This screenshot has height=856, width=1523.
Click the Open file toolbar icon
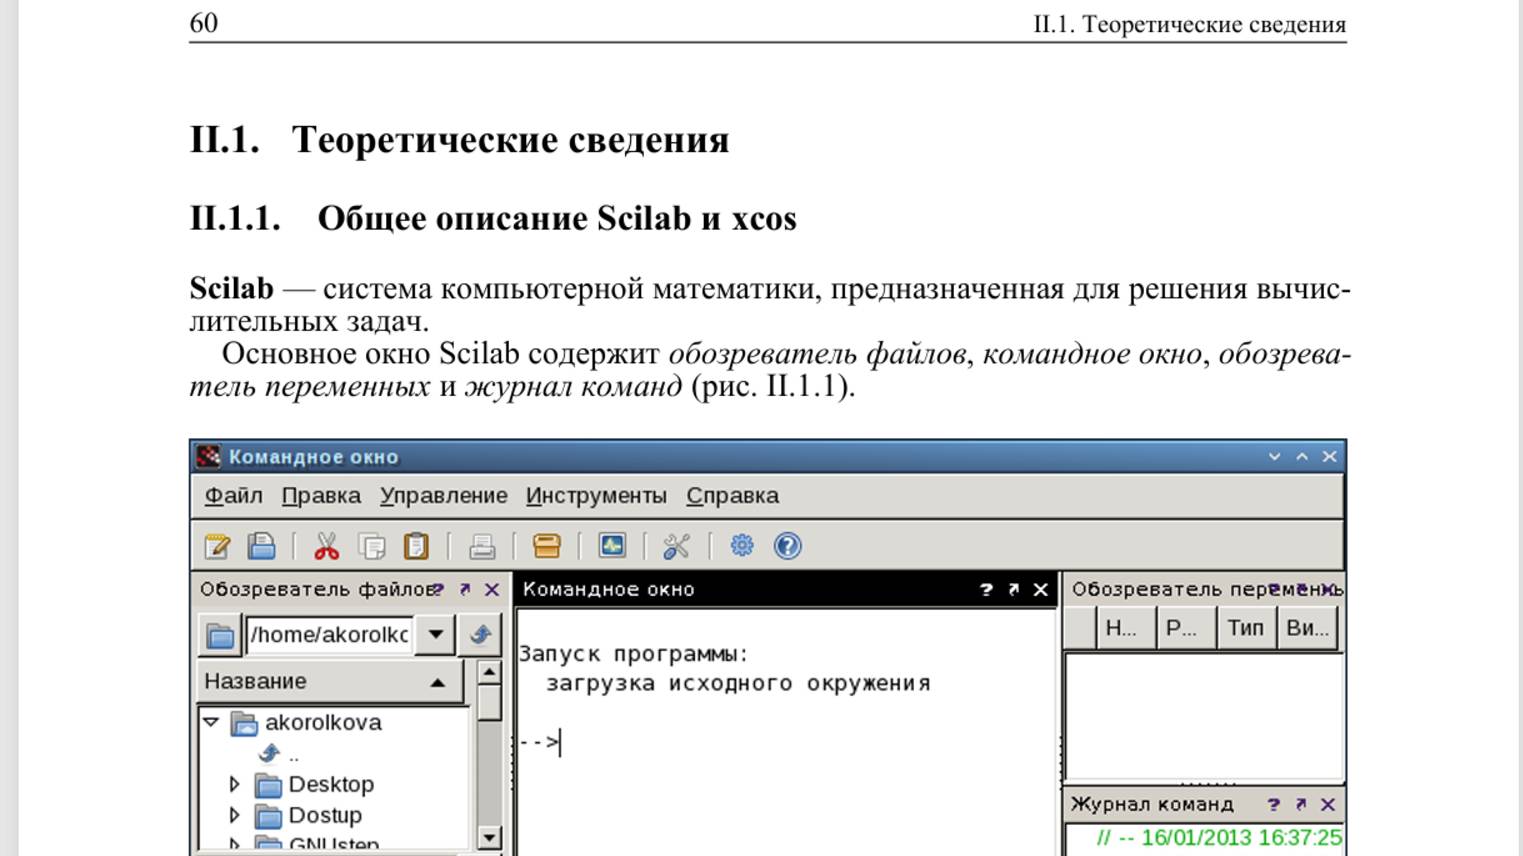coord(261,546)
